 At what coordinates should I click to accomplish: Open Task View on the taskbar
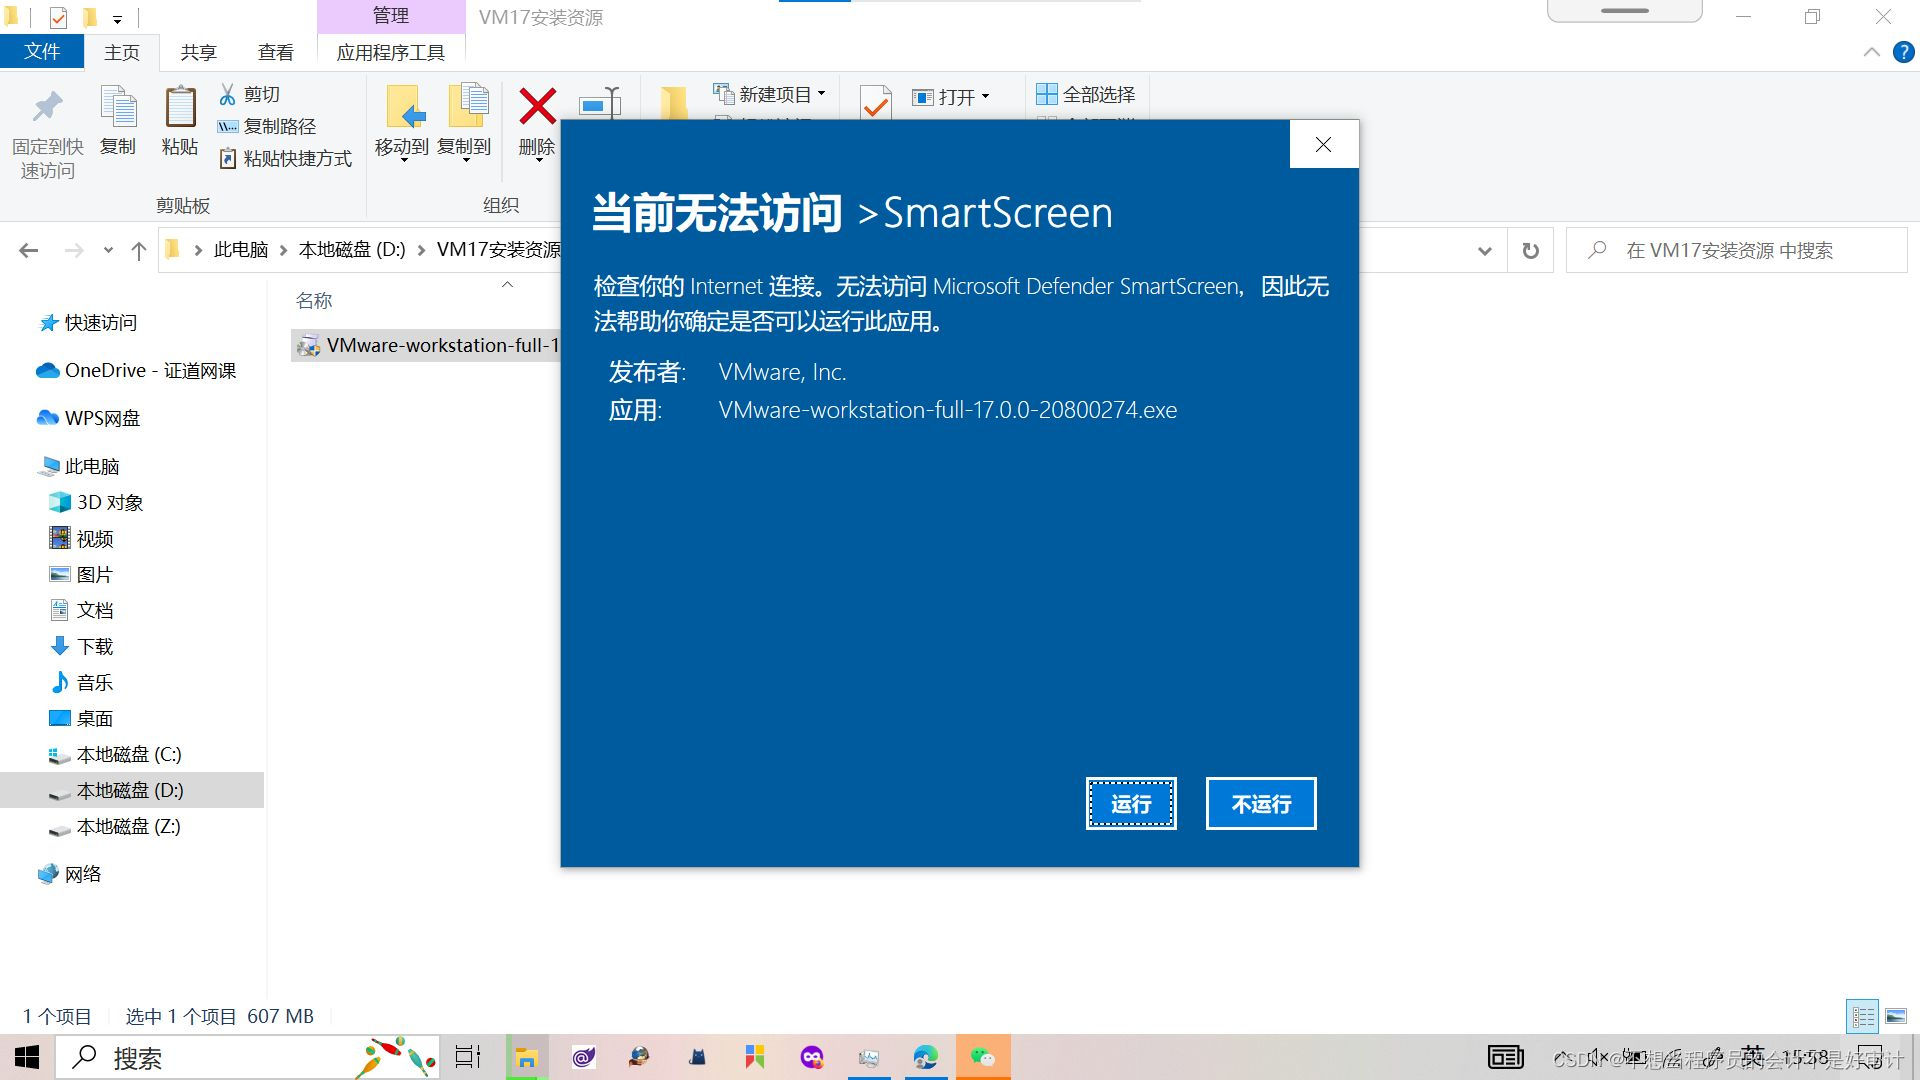pos(468,1057)
